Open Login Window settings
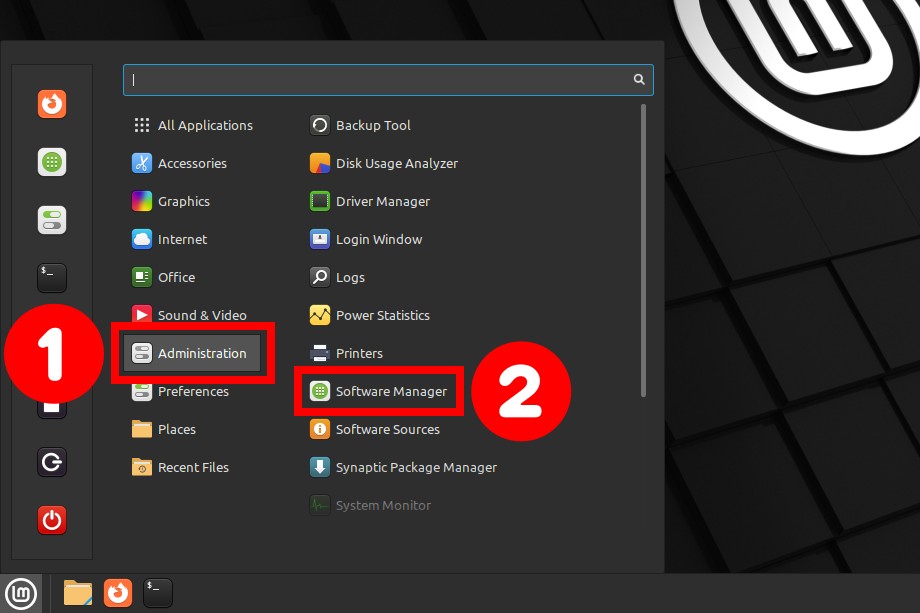The width and height of the screenshot is (920, 613). click(366, 239)
